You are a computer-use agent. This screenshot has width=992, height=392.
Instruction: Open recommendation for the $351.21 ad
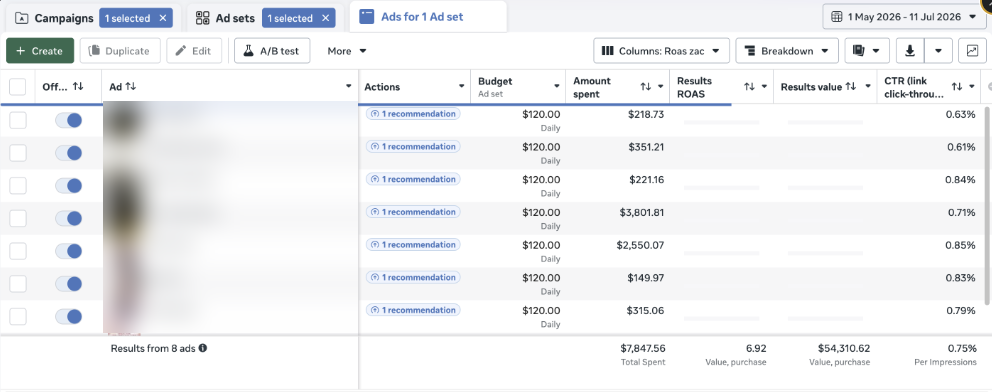point(413,147)
